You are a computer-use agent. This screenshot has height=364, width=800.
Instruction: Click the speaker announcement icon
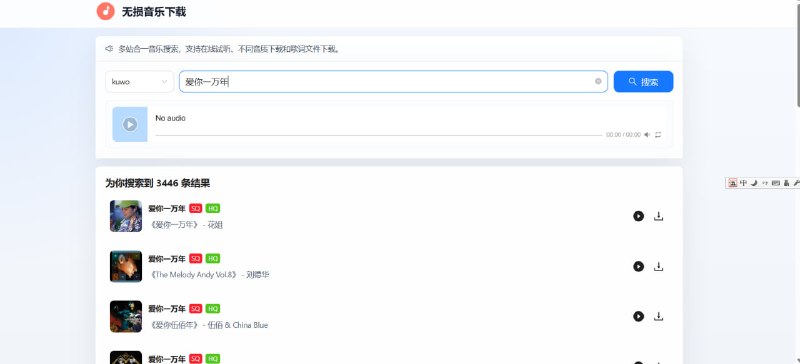click(109, 49)
